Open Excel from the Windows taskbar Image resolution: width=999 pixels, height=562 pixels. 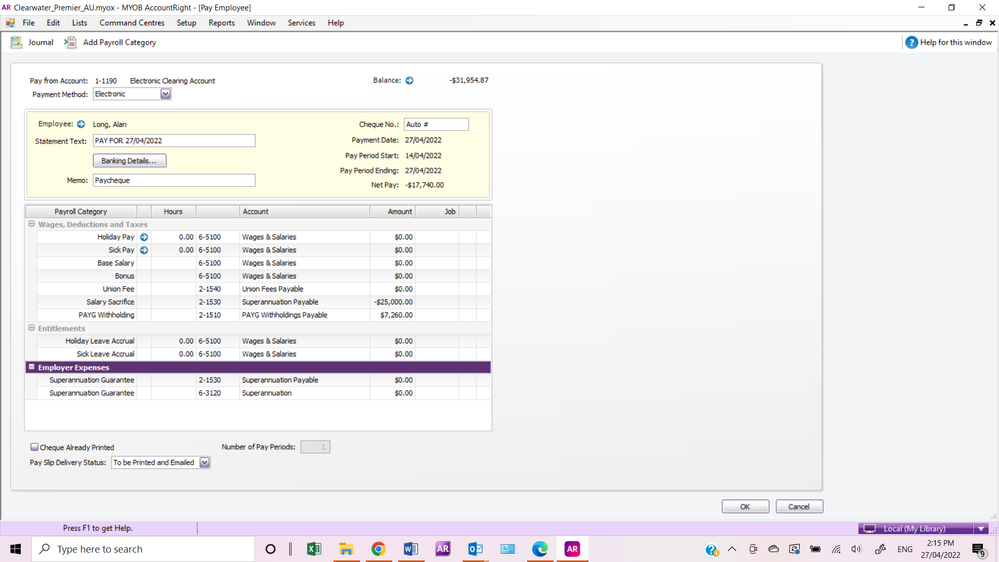tap(313, 549)
